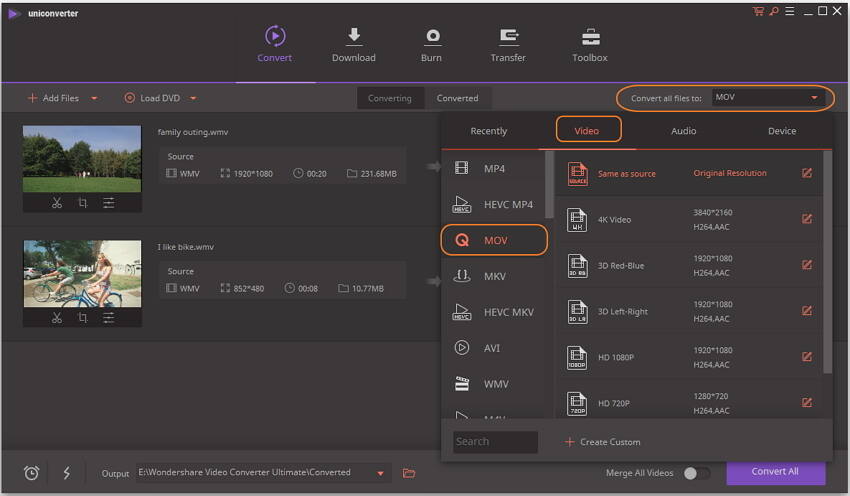Click the I like bike.wmv file name
This screenshot has height=496, width=850.
(x=186, y=247)
